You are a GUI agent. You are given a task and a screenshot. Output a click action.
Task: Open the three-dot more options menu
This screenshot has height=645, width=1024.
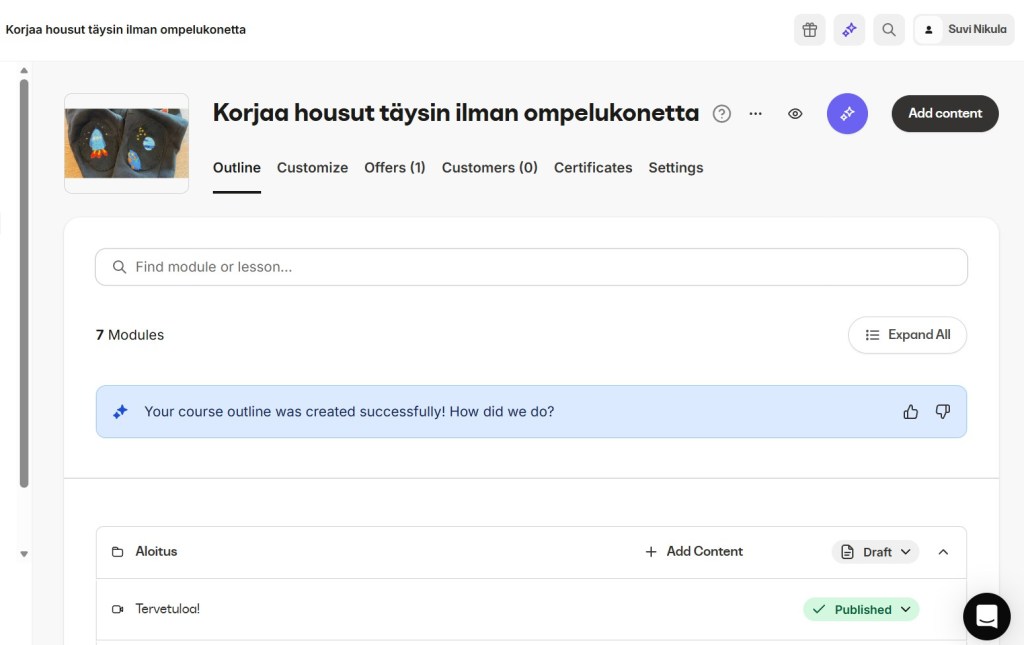pyautogui.click(x=756, y=114)
